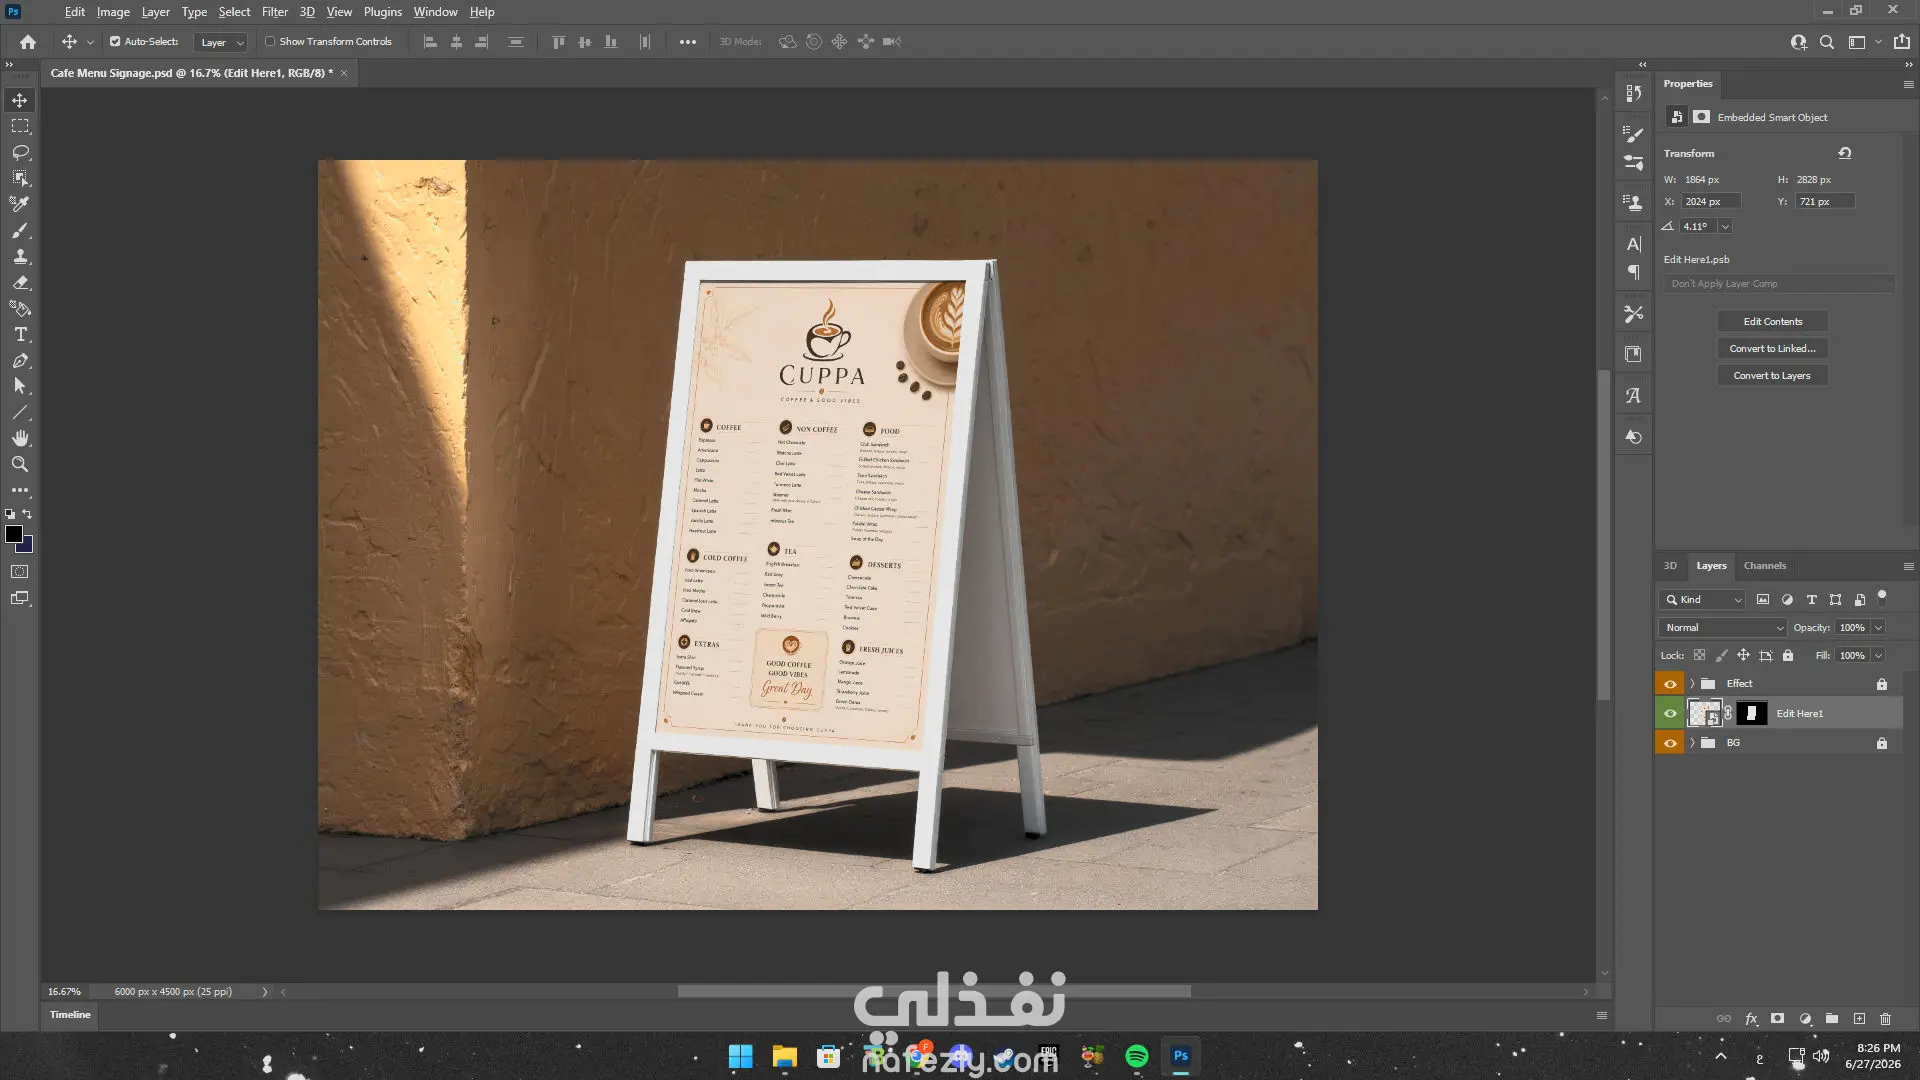
Task: Add a layer style with fx icon
Action: click(x=1751, y=1019)
